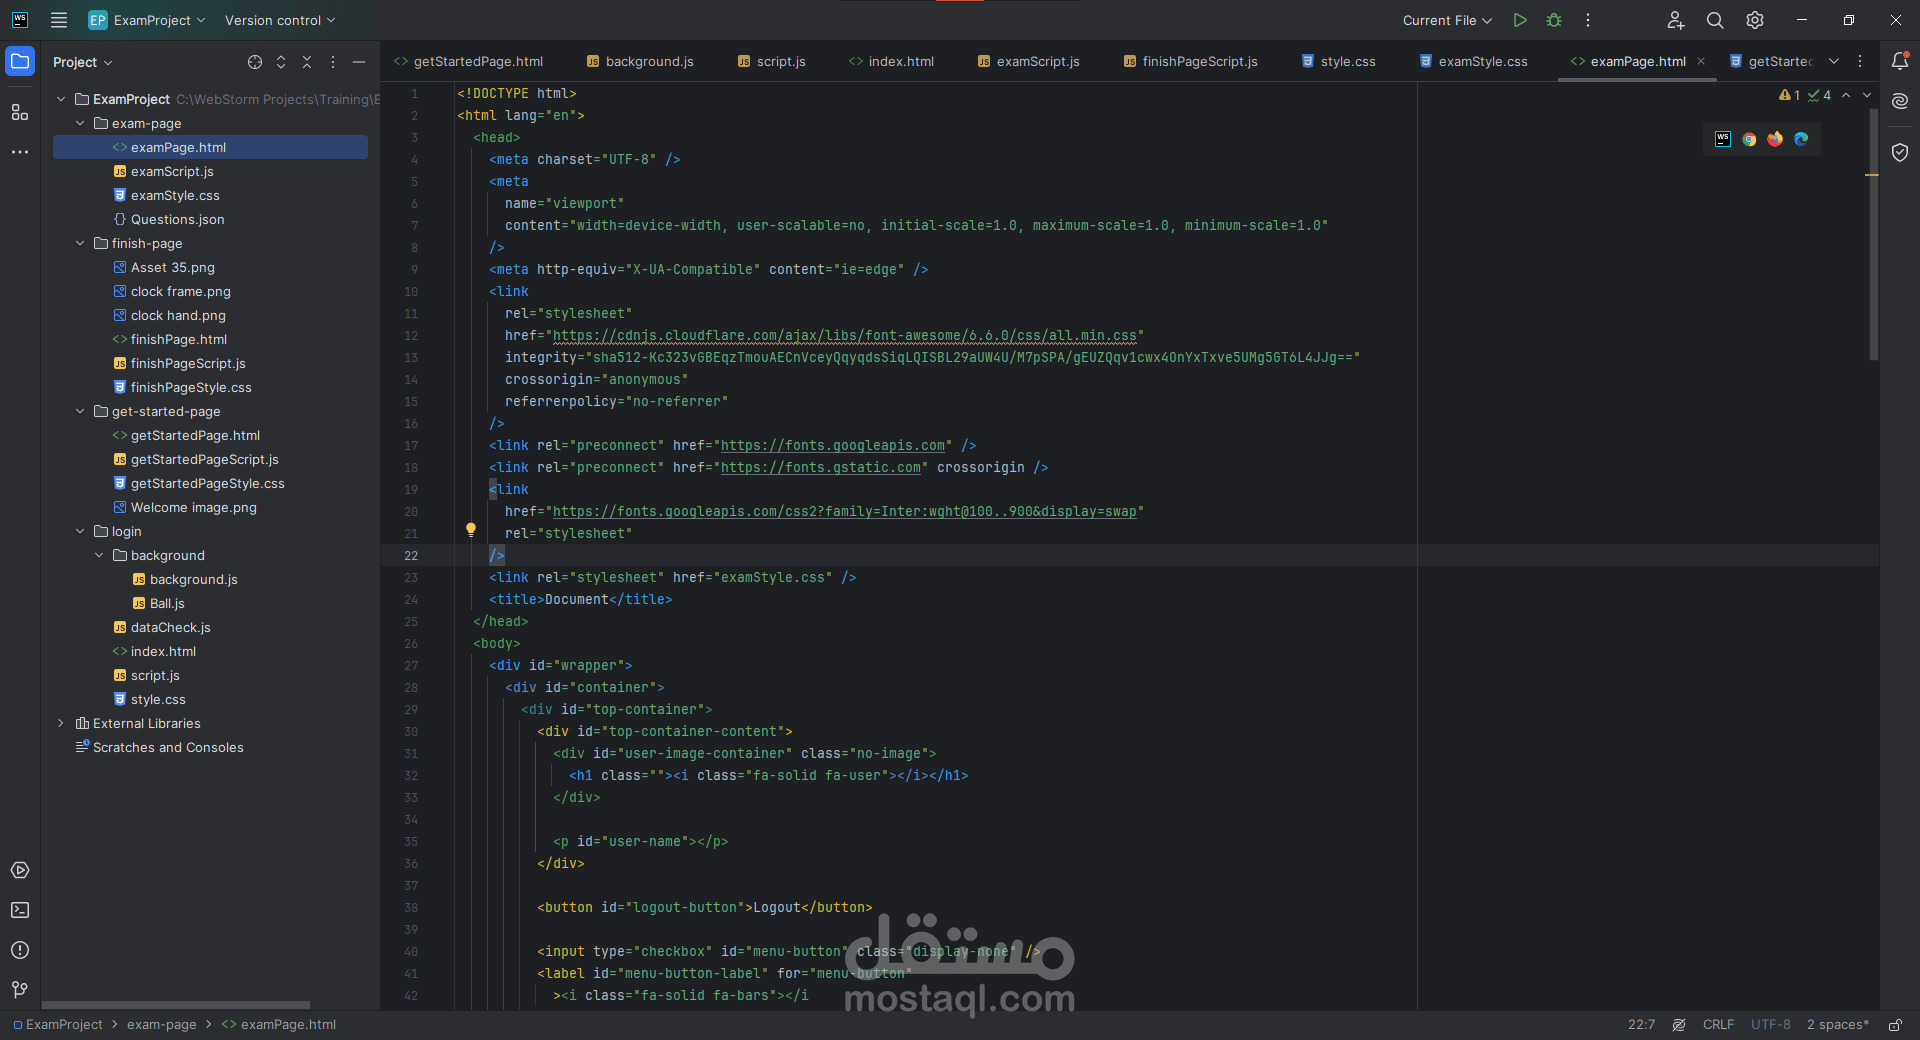Open IDE settings gear
Screen dimensions: 1920x1040
click(1755, 20)
